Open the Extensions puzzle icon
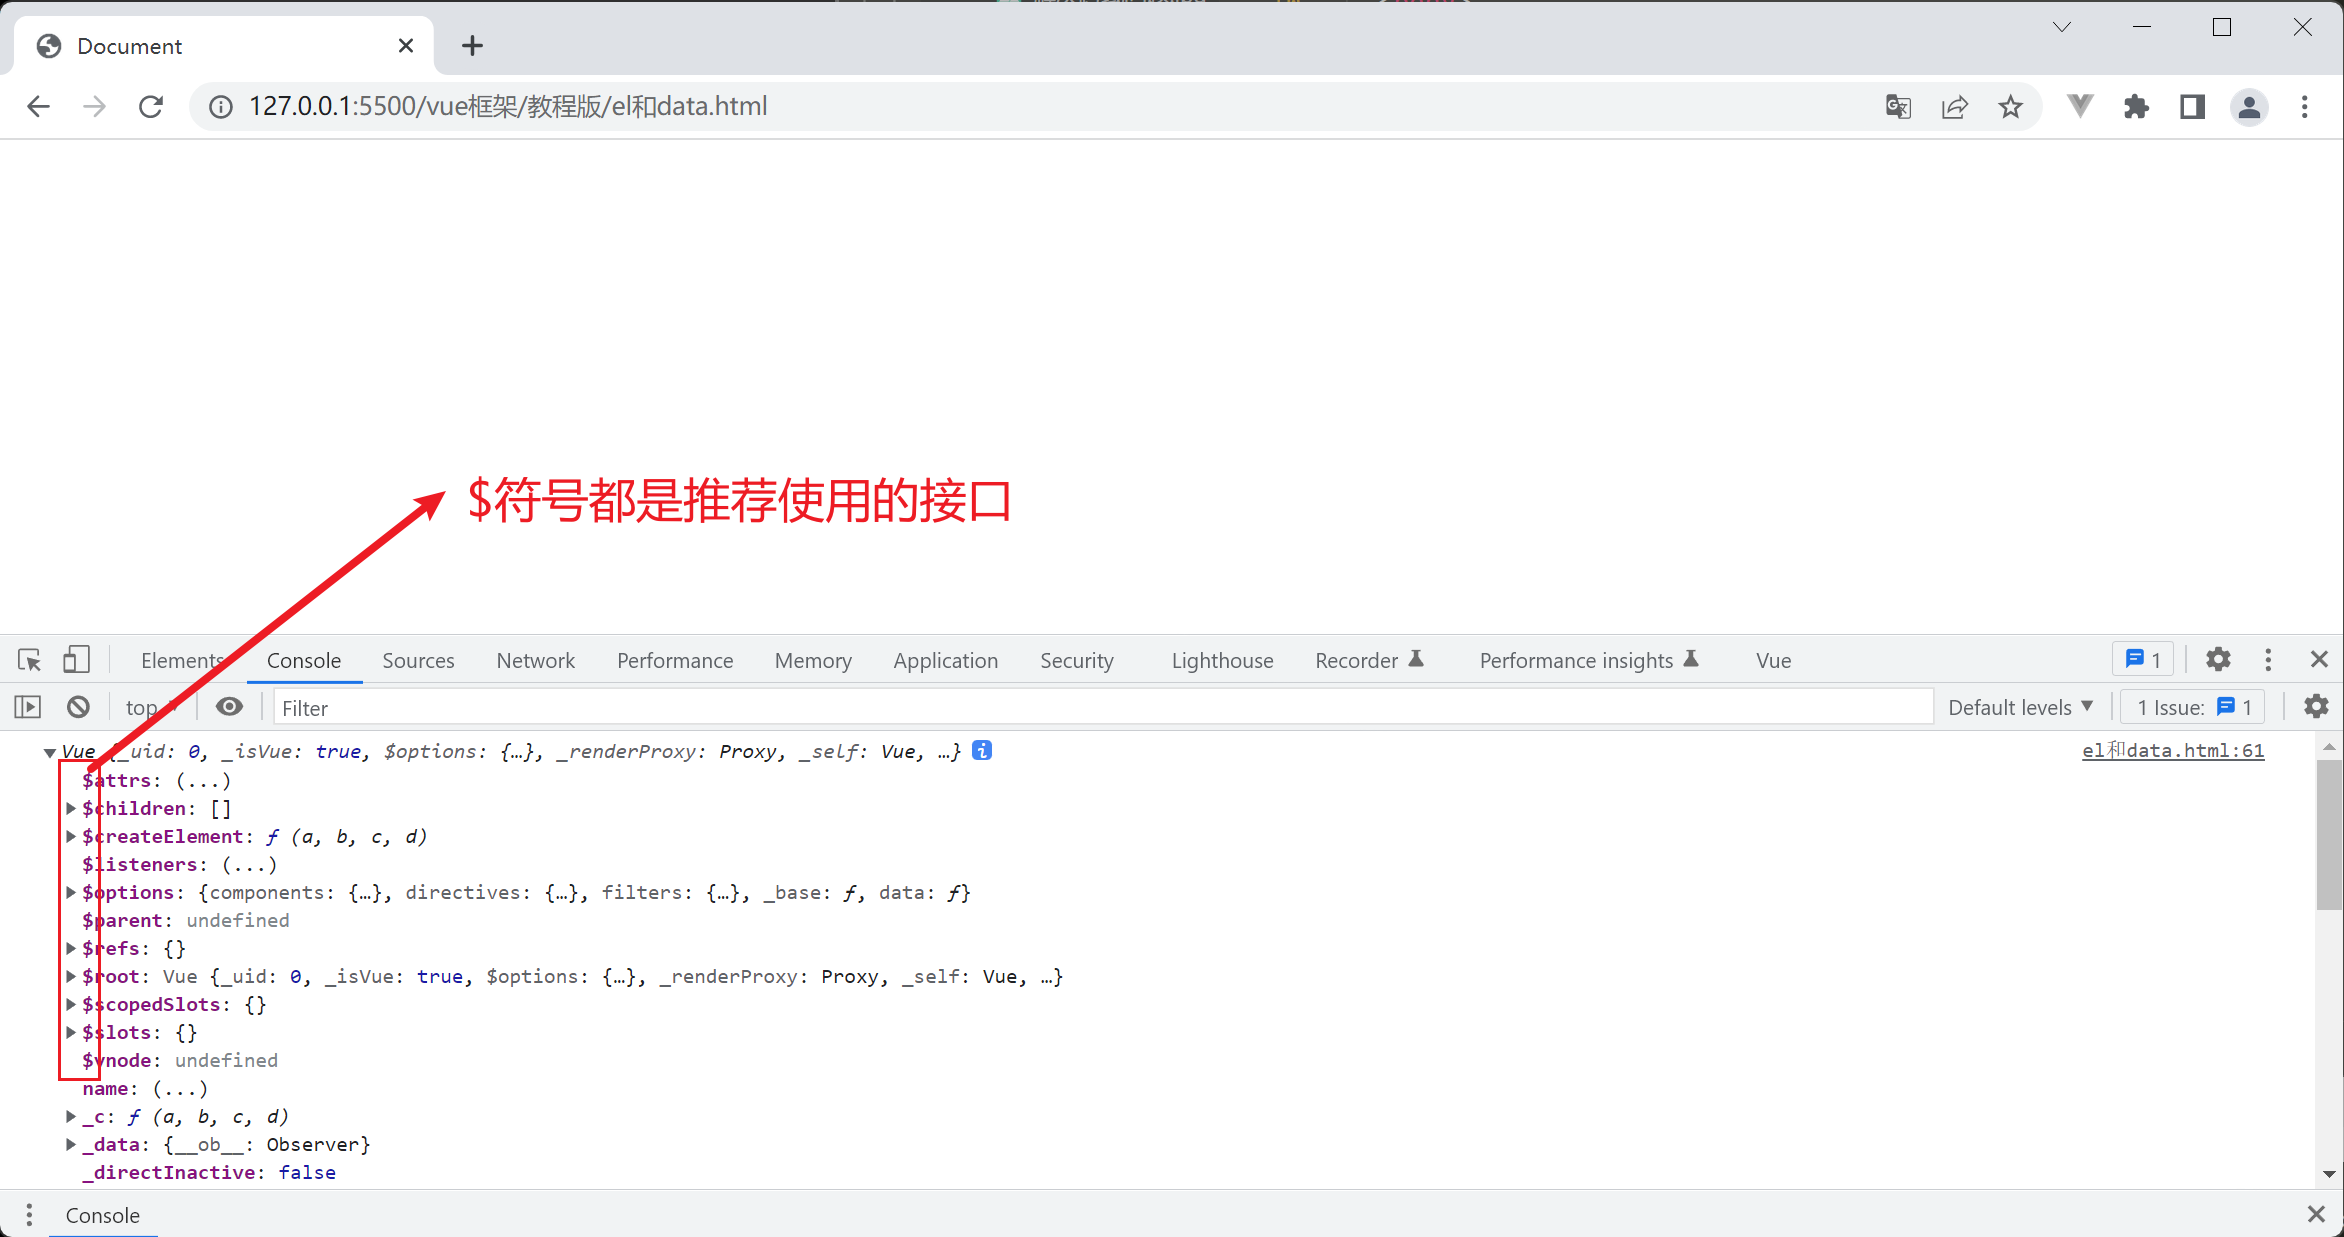This screenshot has width=2344, height=1237. [2136, 106]
